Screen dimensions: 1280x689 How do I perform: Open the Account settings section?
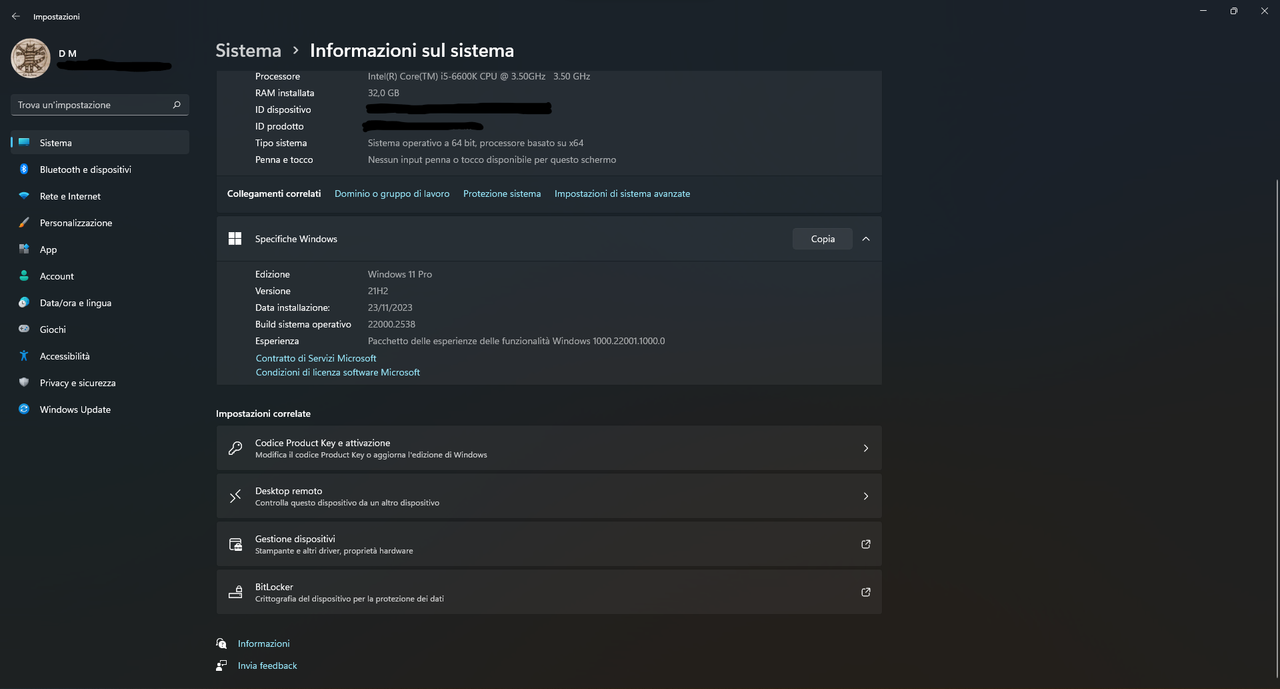100,276
